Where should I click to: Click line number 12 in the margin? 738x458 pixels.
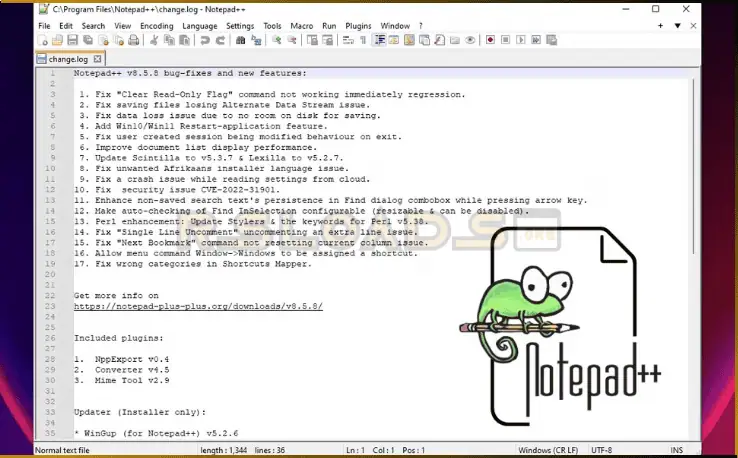(50, 190)
